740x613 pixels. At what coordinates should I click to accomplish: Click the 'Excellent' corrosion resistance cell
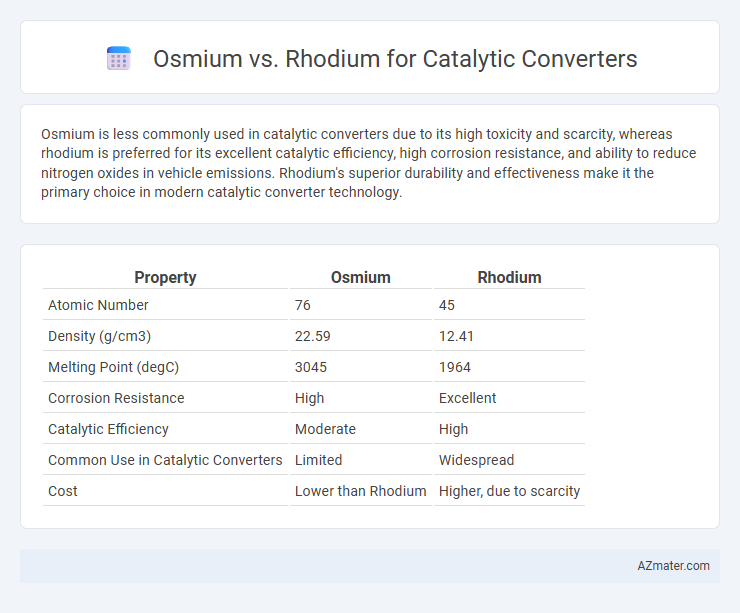pos(467,398)
